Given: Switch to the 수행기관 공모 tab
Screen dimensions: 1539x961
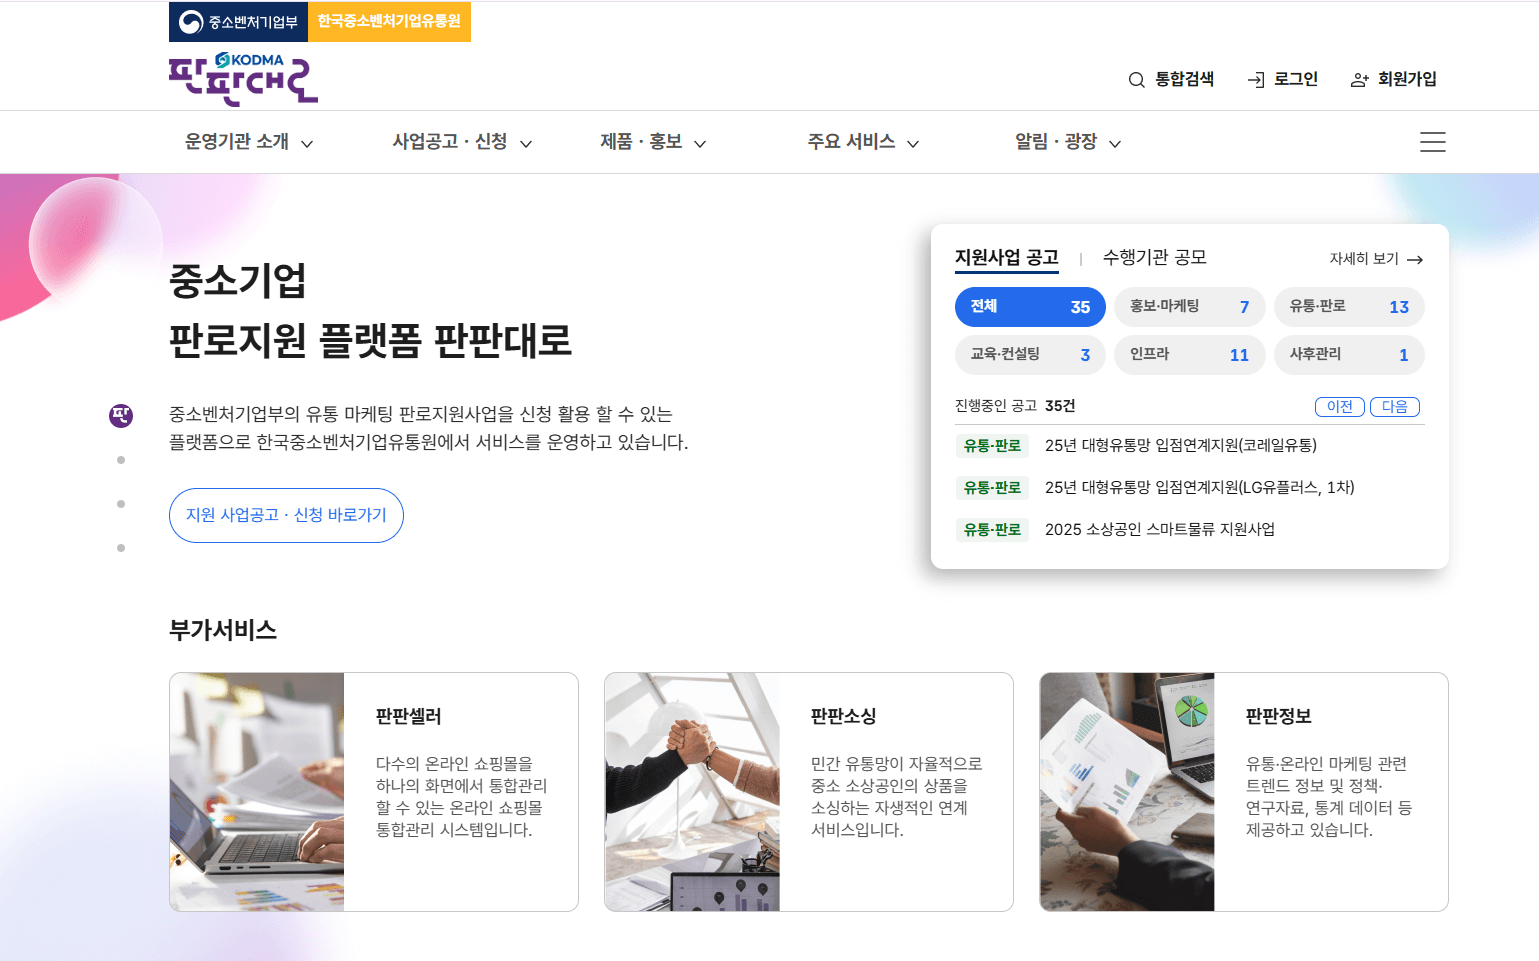Looking at the screenshot, I should [x=1157, y=257].
